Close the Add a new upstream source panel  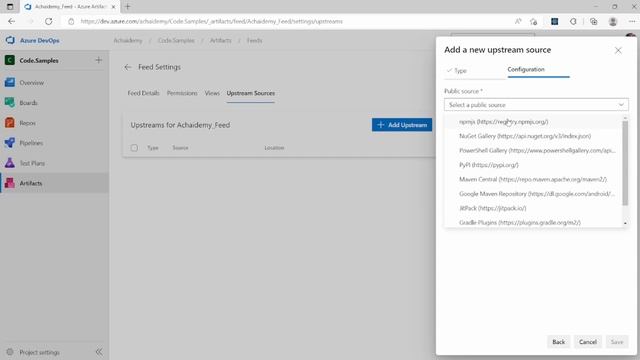tap(618, 50)
